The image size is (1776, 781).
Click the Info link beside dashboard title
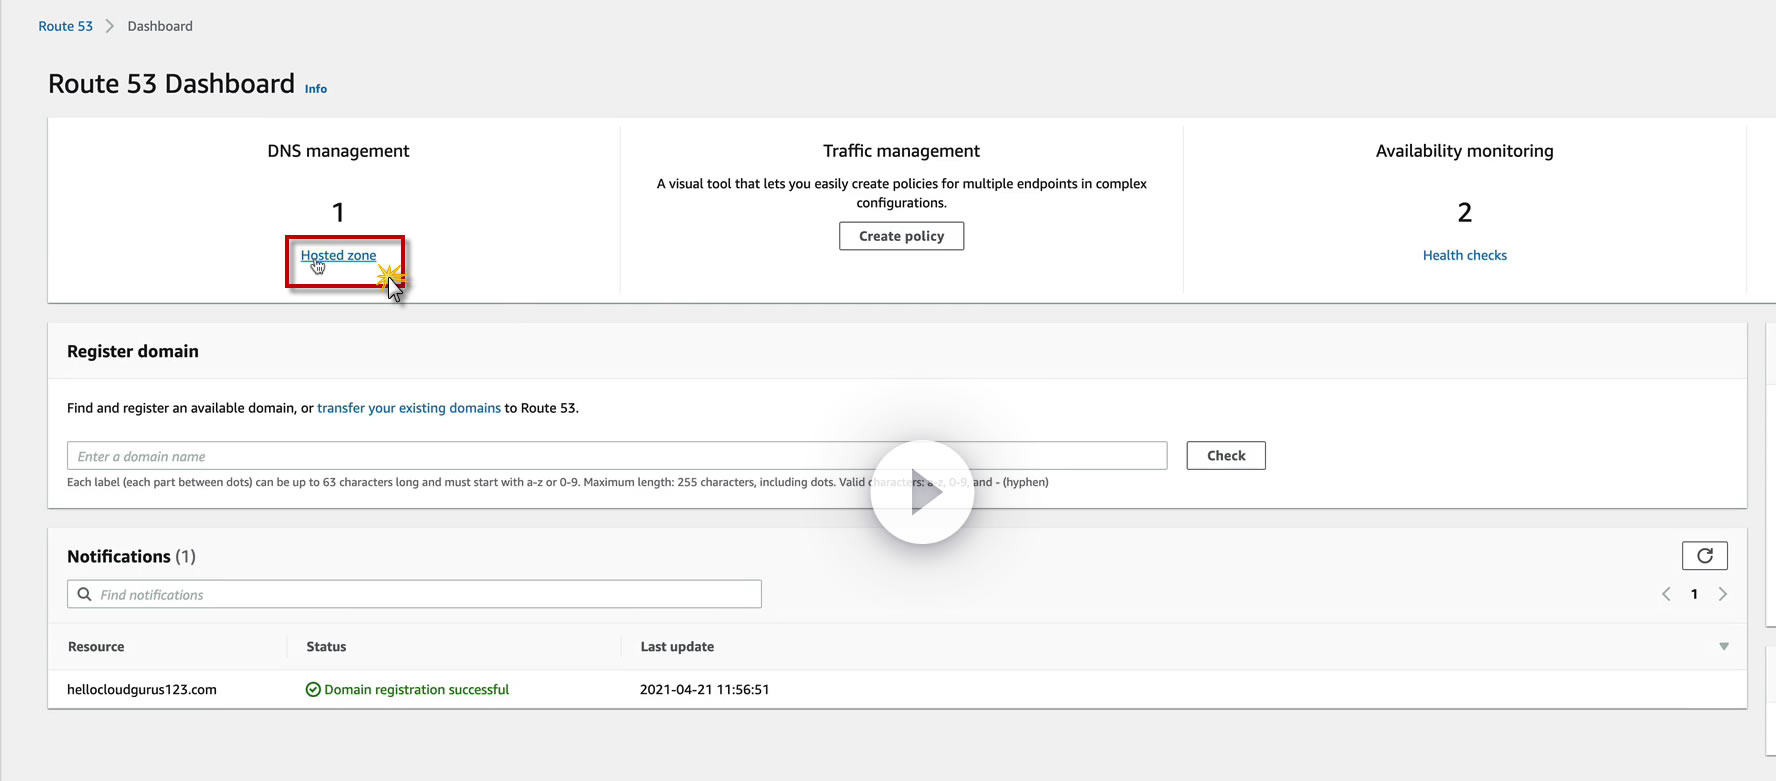(x=316, y=89)
